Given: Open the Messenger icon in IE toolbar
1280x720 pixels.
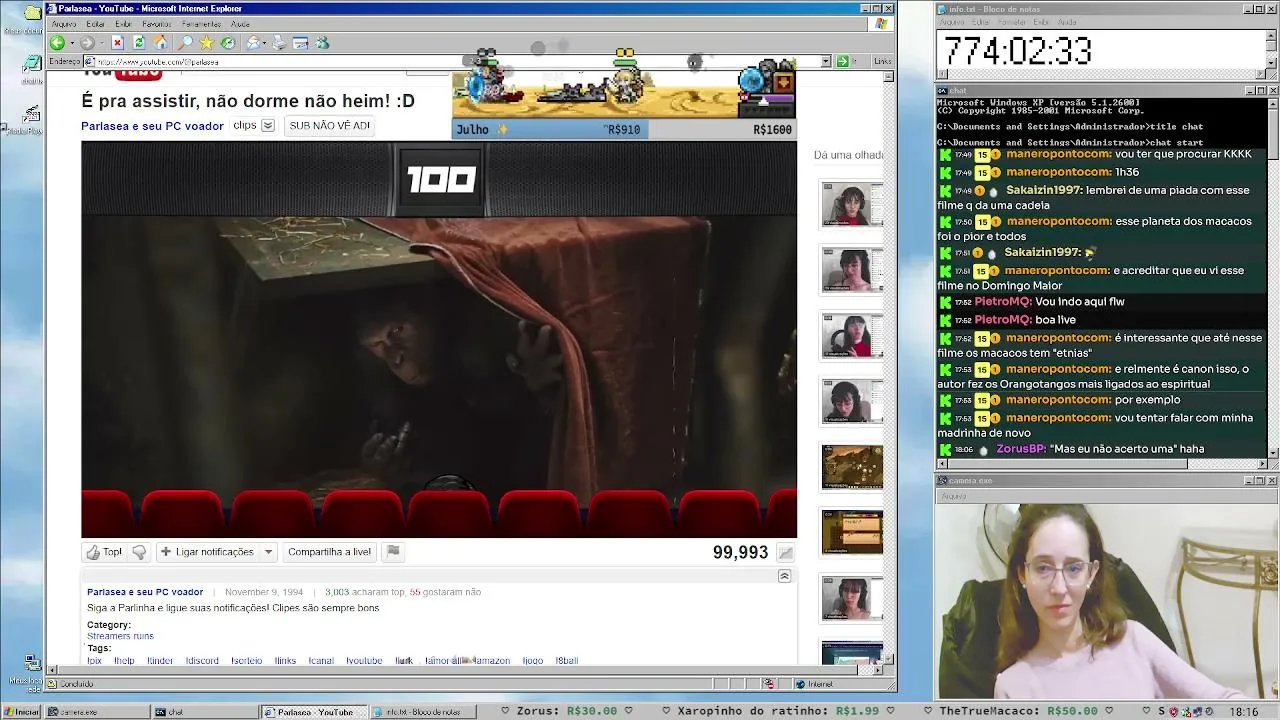Looking at the screenshot, I should pos(322,43).
